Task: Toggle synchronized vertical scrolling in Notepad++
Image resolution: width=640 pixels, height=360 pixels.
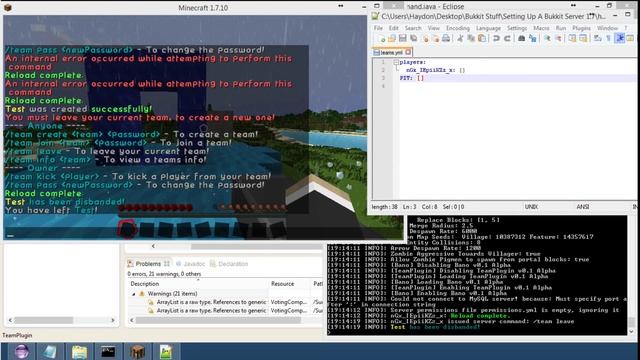Action: pos(572,38)
